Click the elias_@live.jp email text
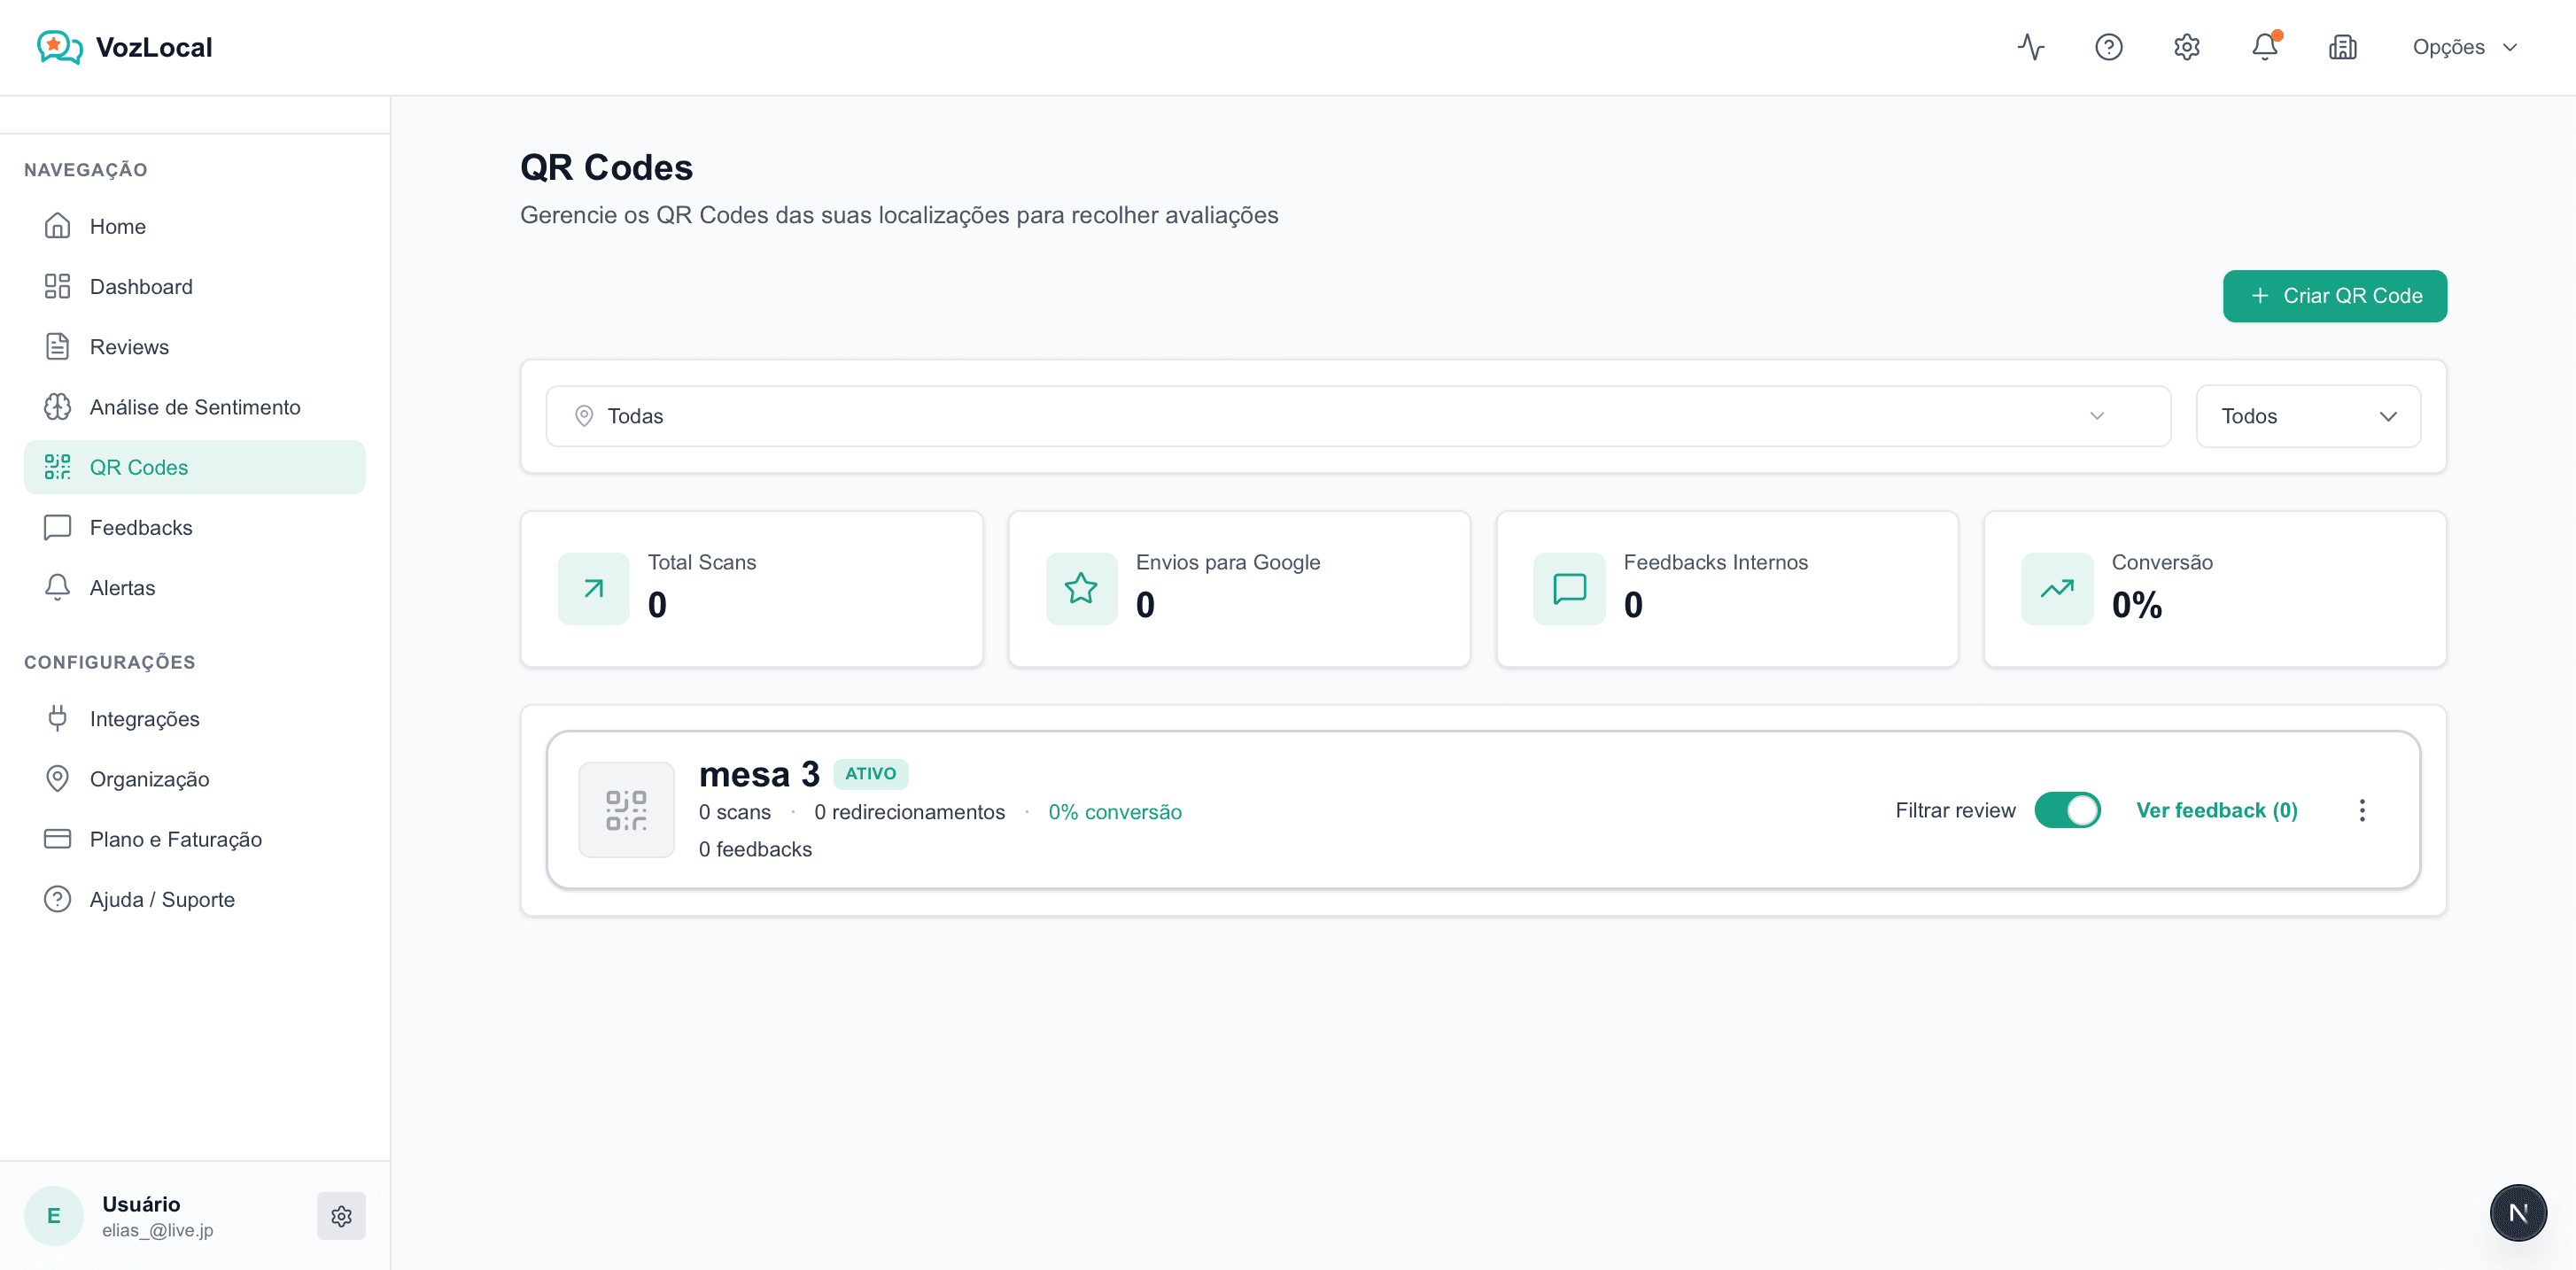Image resolution: width=2576 pixels, height=1270 pixels. pos(158,1230)
